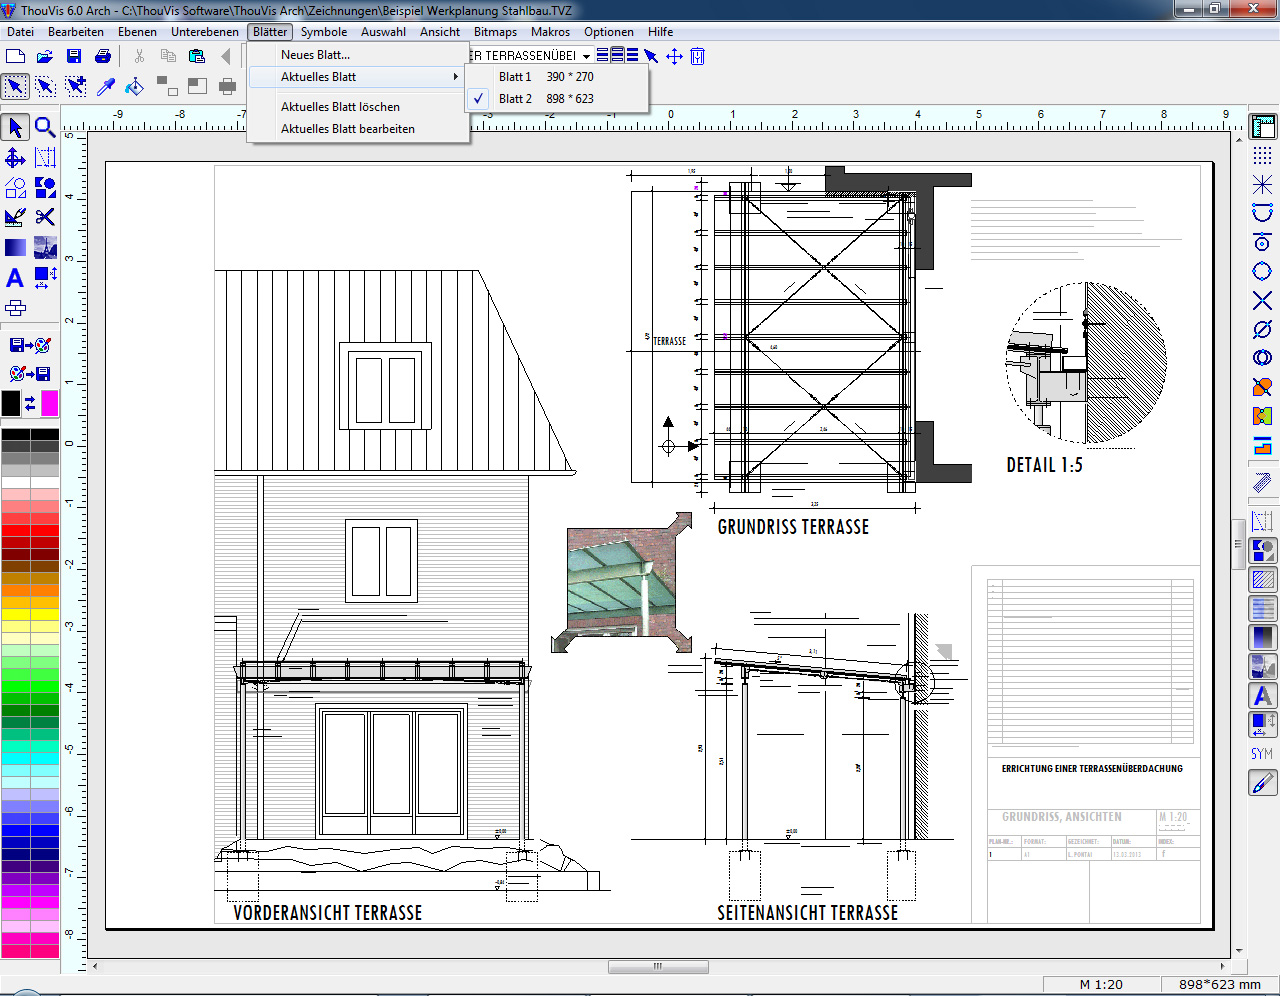Open the layer name dropdown arrow
Image resolution: width=1280 pixels, height=996 pixels.
[x=586, y=57]
